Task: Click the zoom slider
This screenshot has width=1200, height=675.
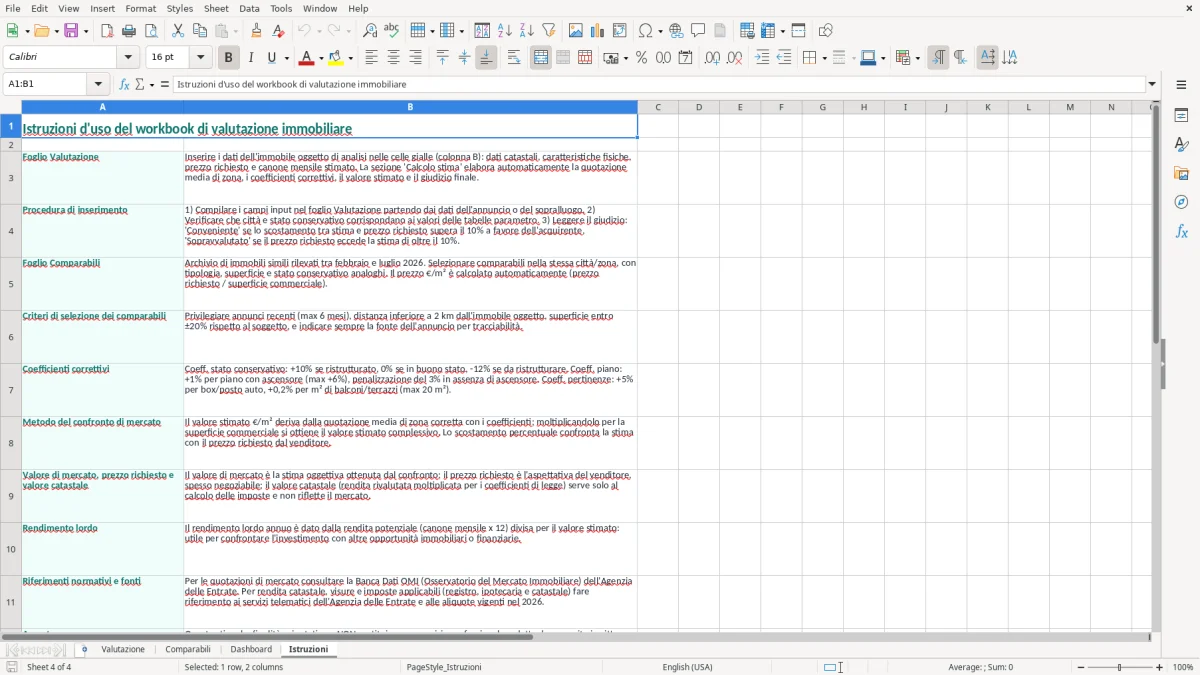Action: pos(1119,667)
